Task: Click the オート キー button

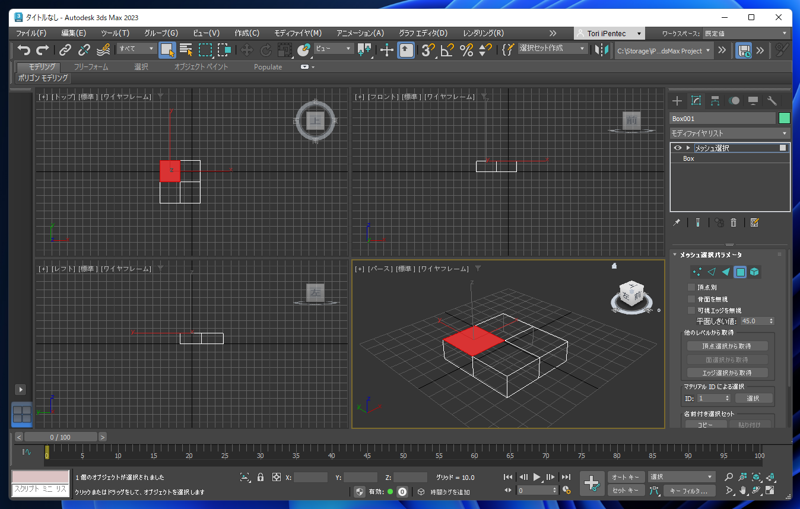Action: click(x=625, y=477)
